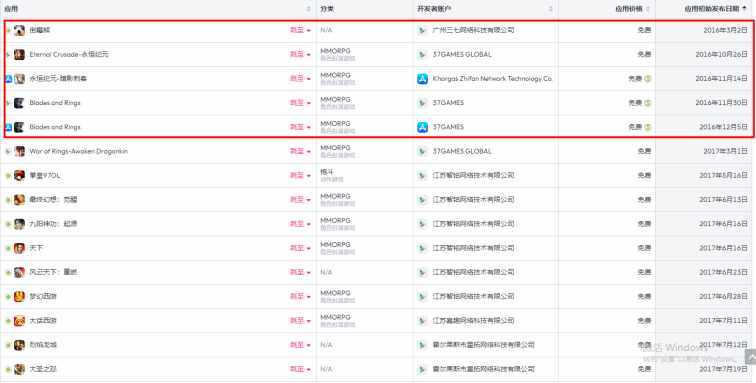Click the scroll-to-top arrow button

click(750, 357)
